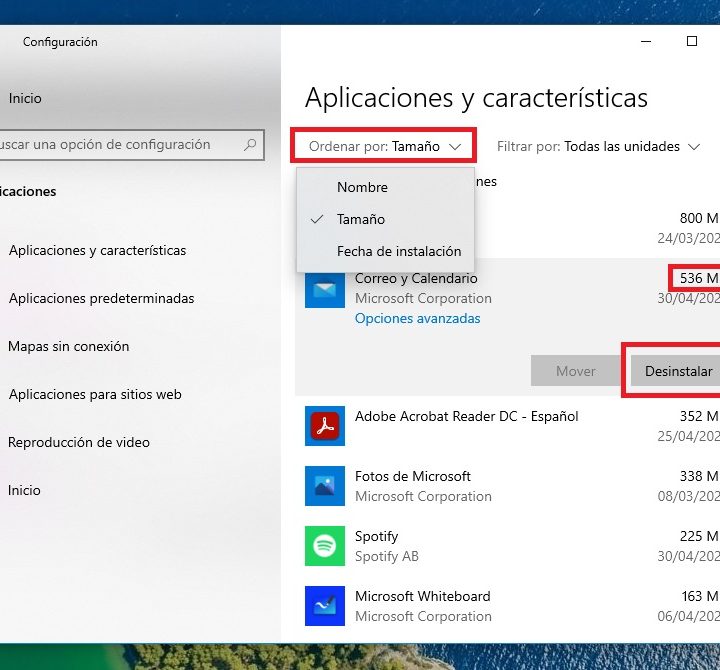The width and height of the screenshot is (720, 670).
Task: Click the disabled Mover button
Action: (x=575, y=371)
